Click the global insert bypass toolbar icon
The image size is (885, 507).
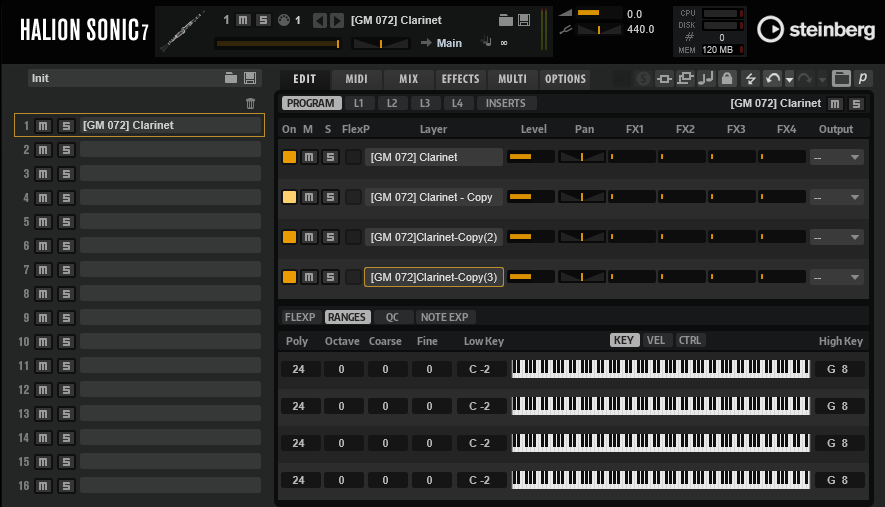(664, 79)
